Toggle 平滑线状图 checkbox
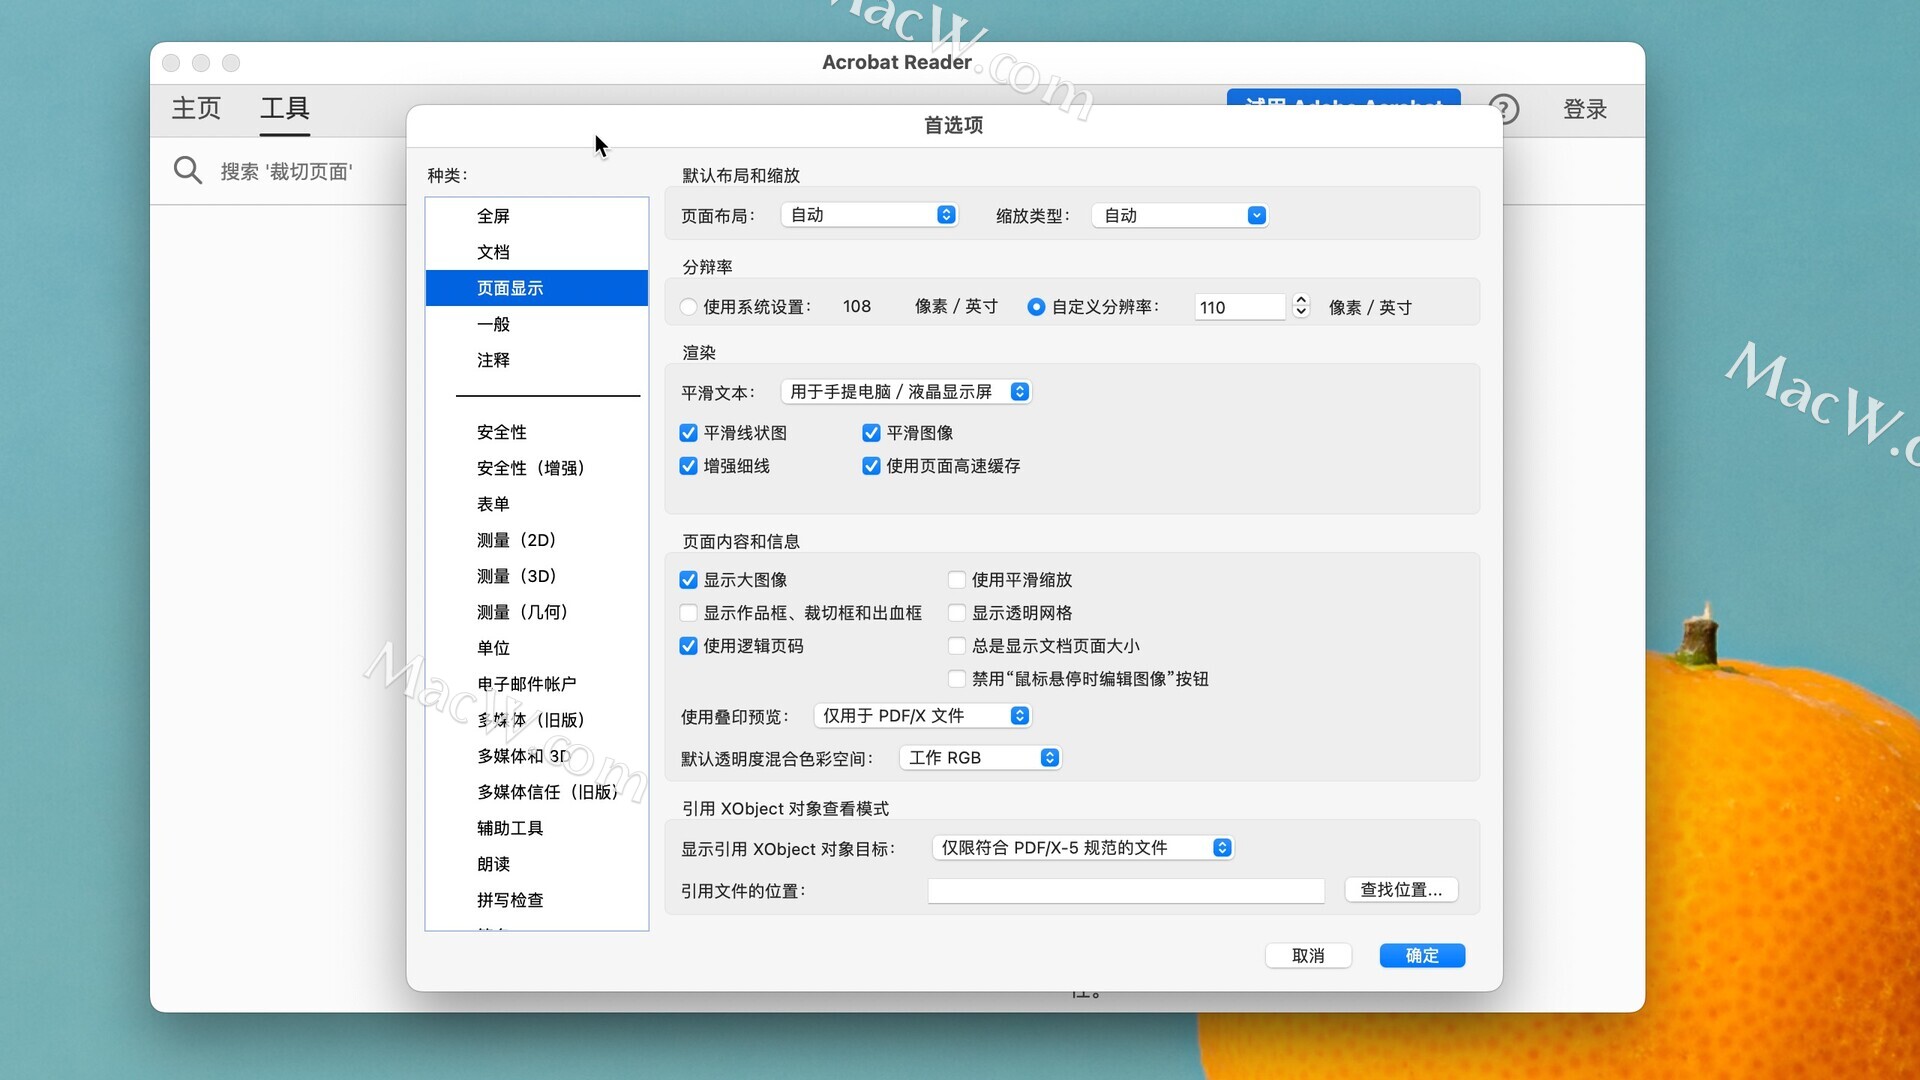 [x=688, y=433]
